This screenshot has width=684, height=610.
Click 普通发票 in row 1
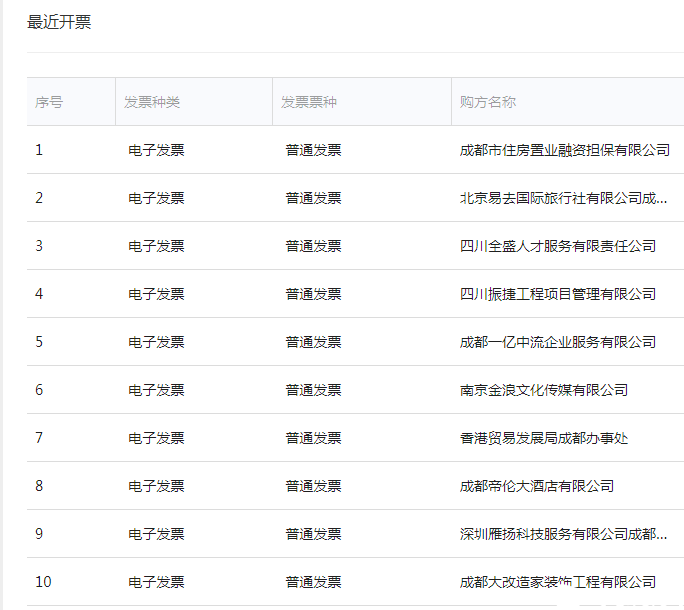313,150
